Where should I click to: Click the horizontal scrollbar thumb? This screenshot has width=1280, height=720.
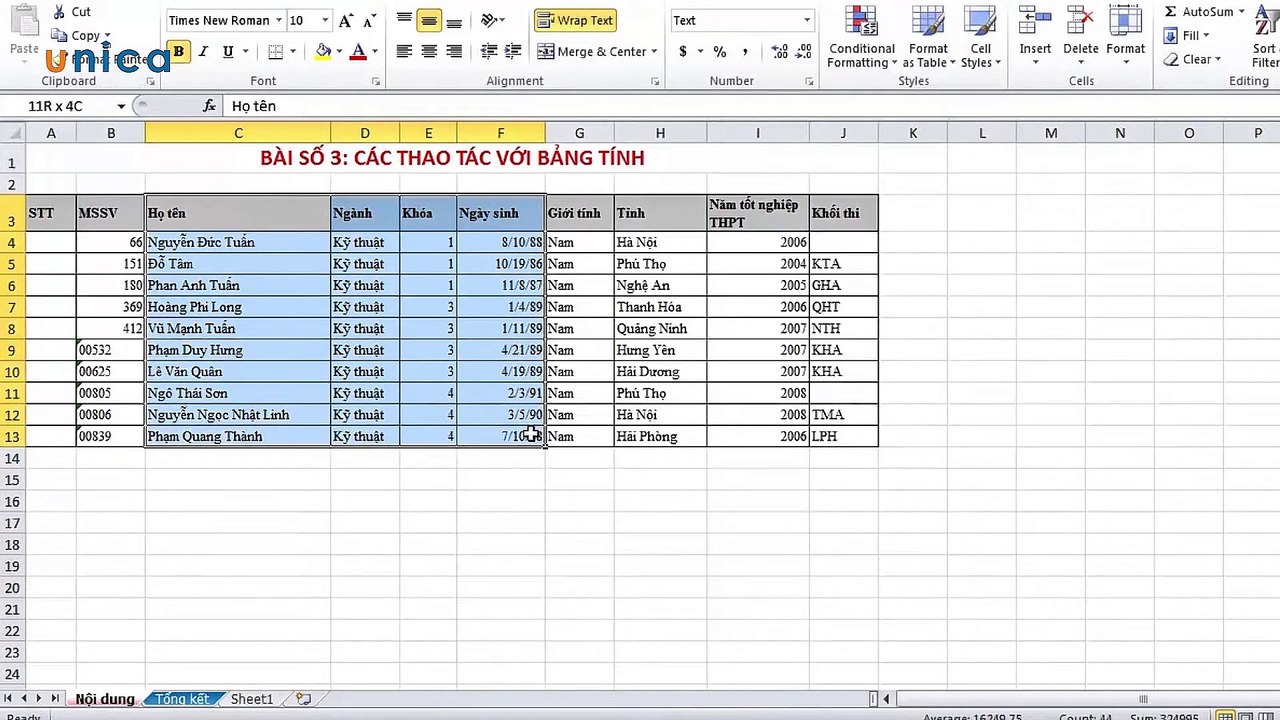[x=1143, y=699]
